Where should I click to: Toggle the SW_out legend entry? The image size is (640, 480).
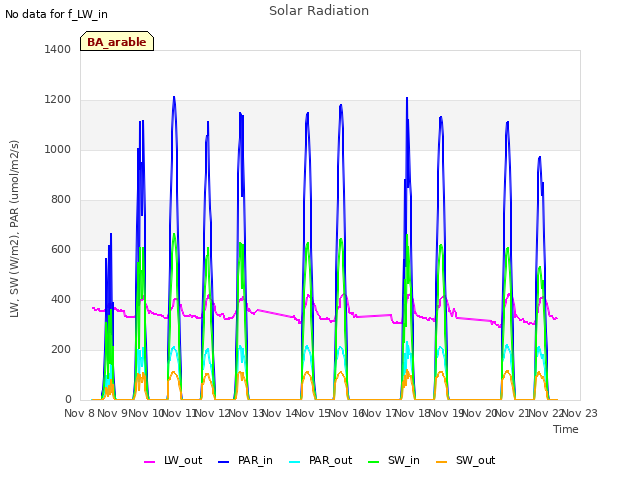[x=466, y=460]
